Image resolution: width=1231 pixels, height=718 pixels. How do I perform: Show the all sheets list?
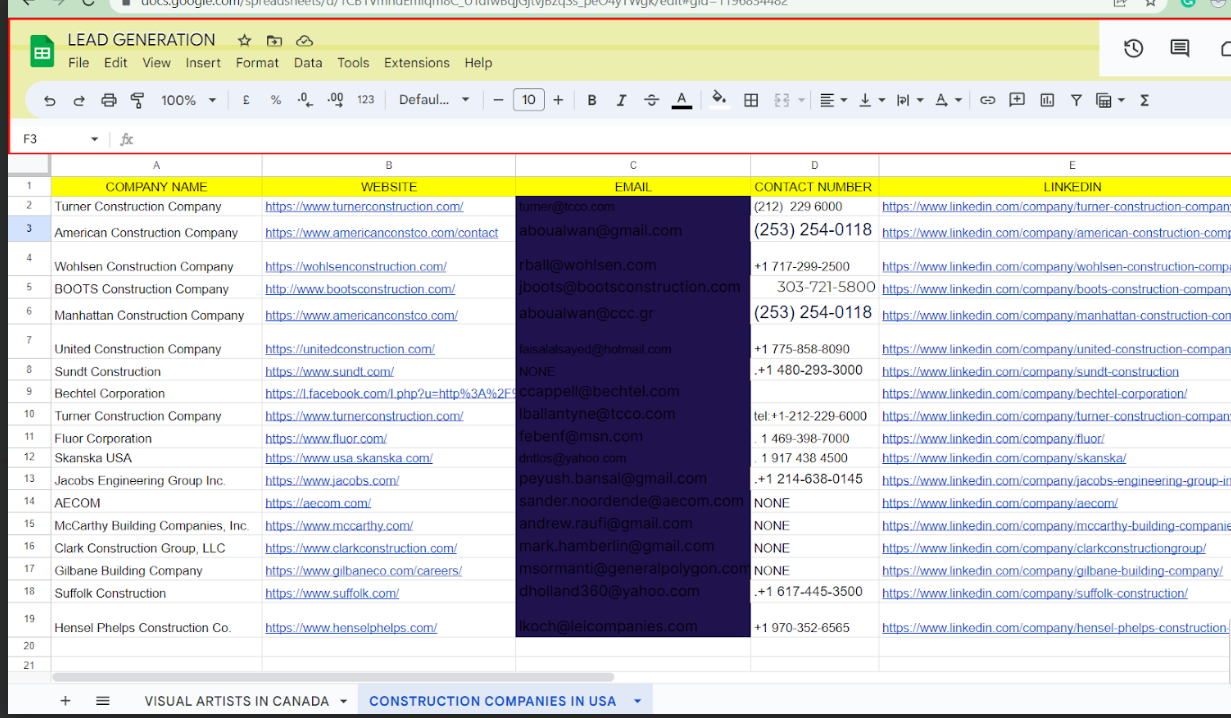click(x=102, y=701)
